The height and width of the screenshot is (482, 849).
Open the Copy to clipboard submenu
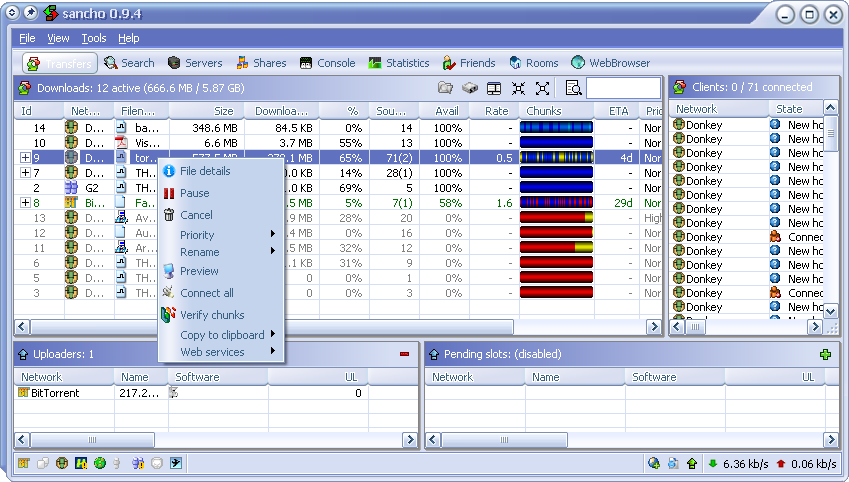pos(222,335)
